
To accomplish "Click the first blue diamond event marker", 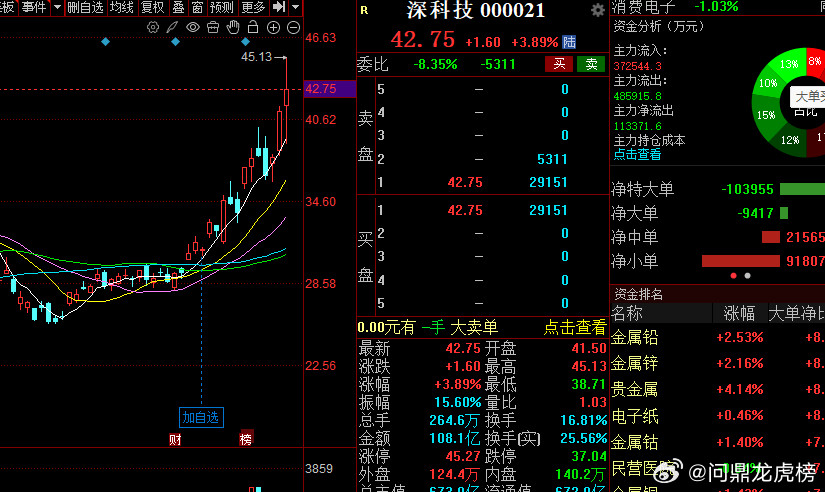I will tap(105, 42).
